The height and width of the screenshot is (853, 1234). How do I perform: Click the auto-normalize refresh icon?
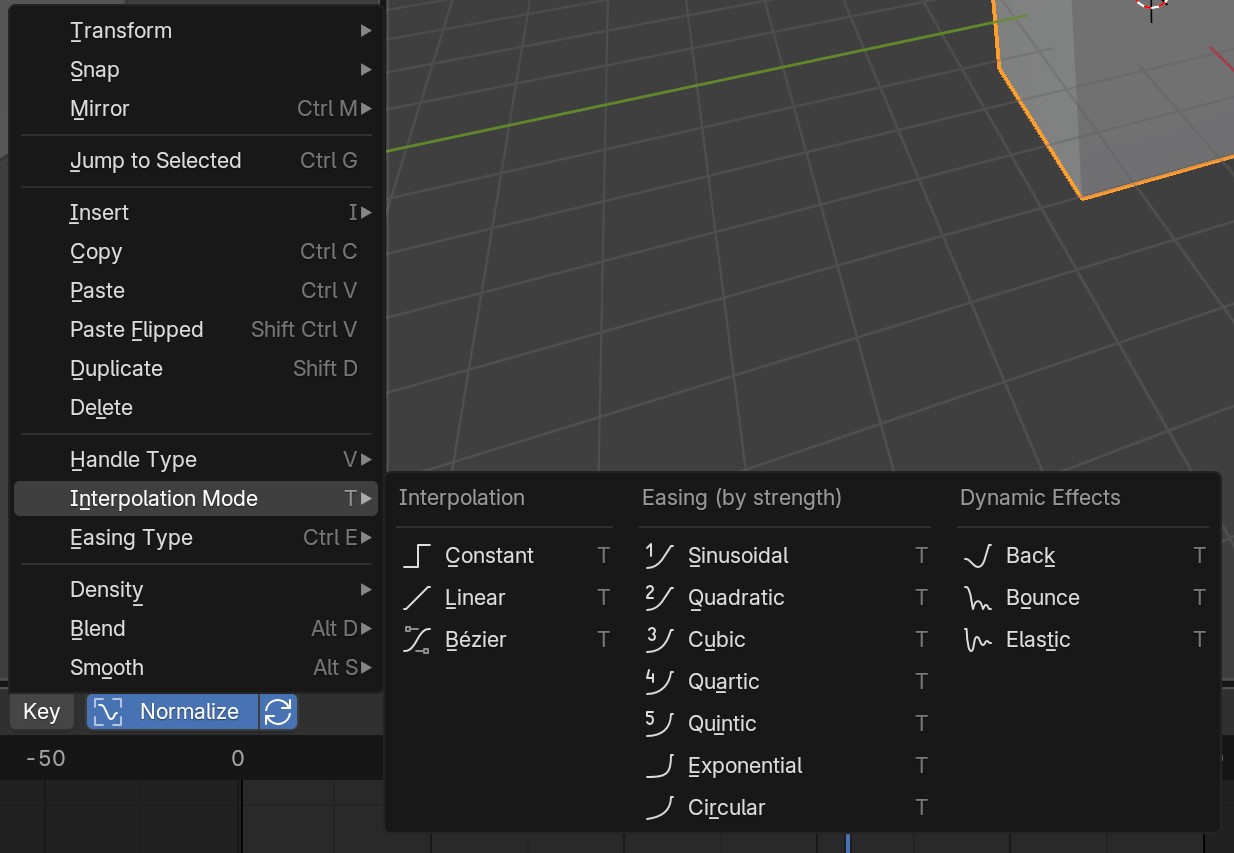coord(278,712)
